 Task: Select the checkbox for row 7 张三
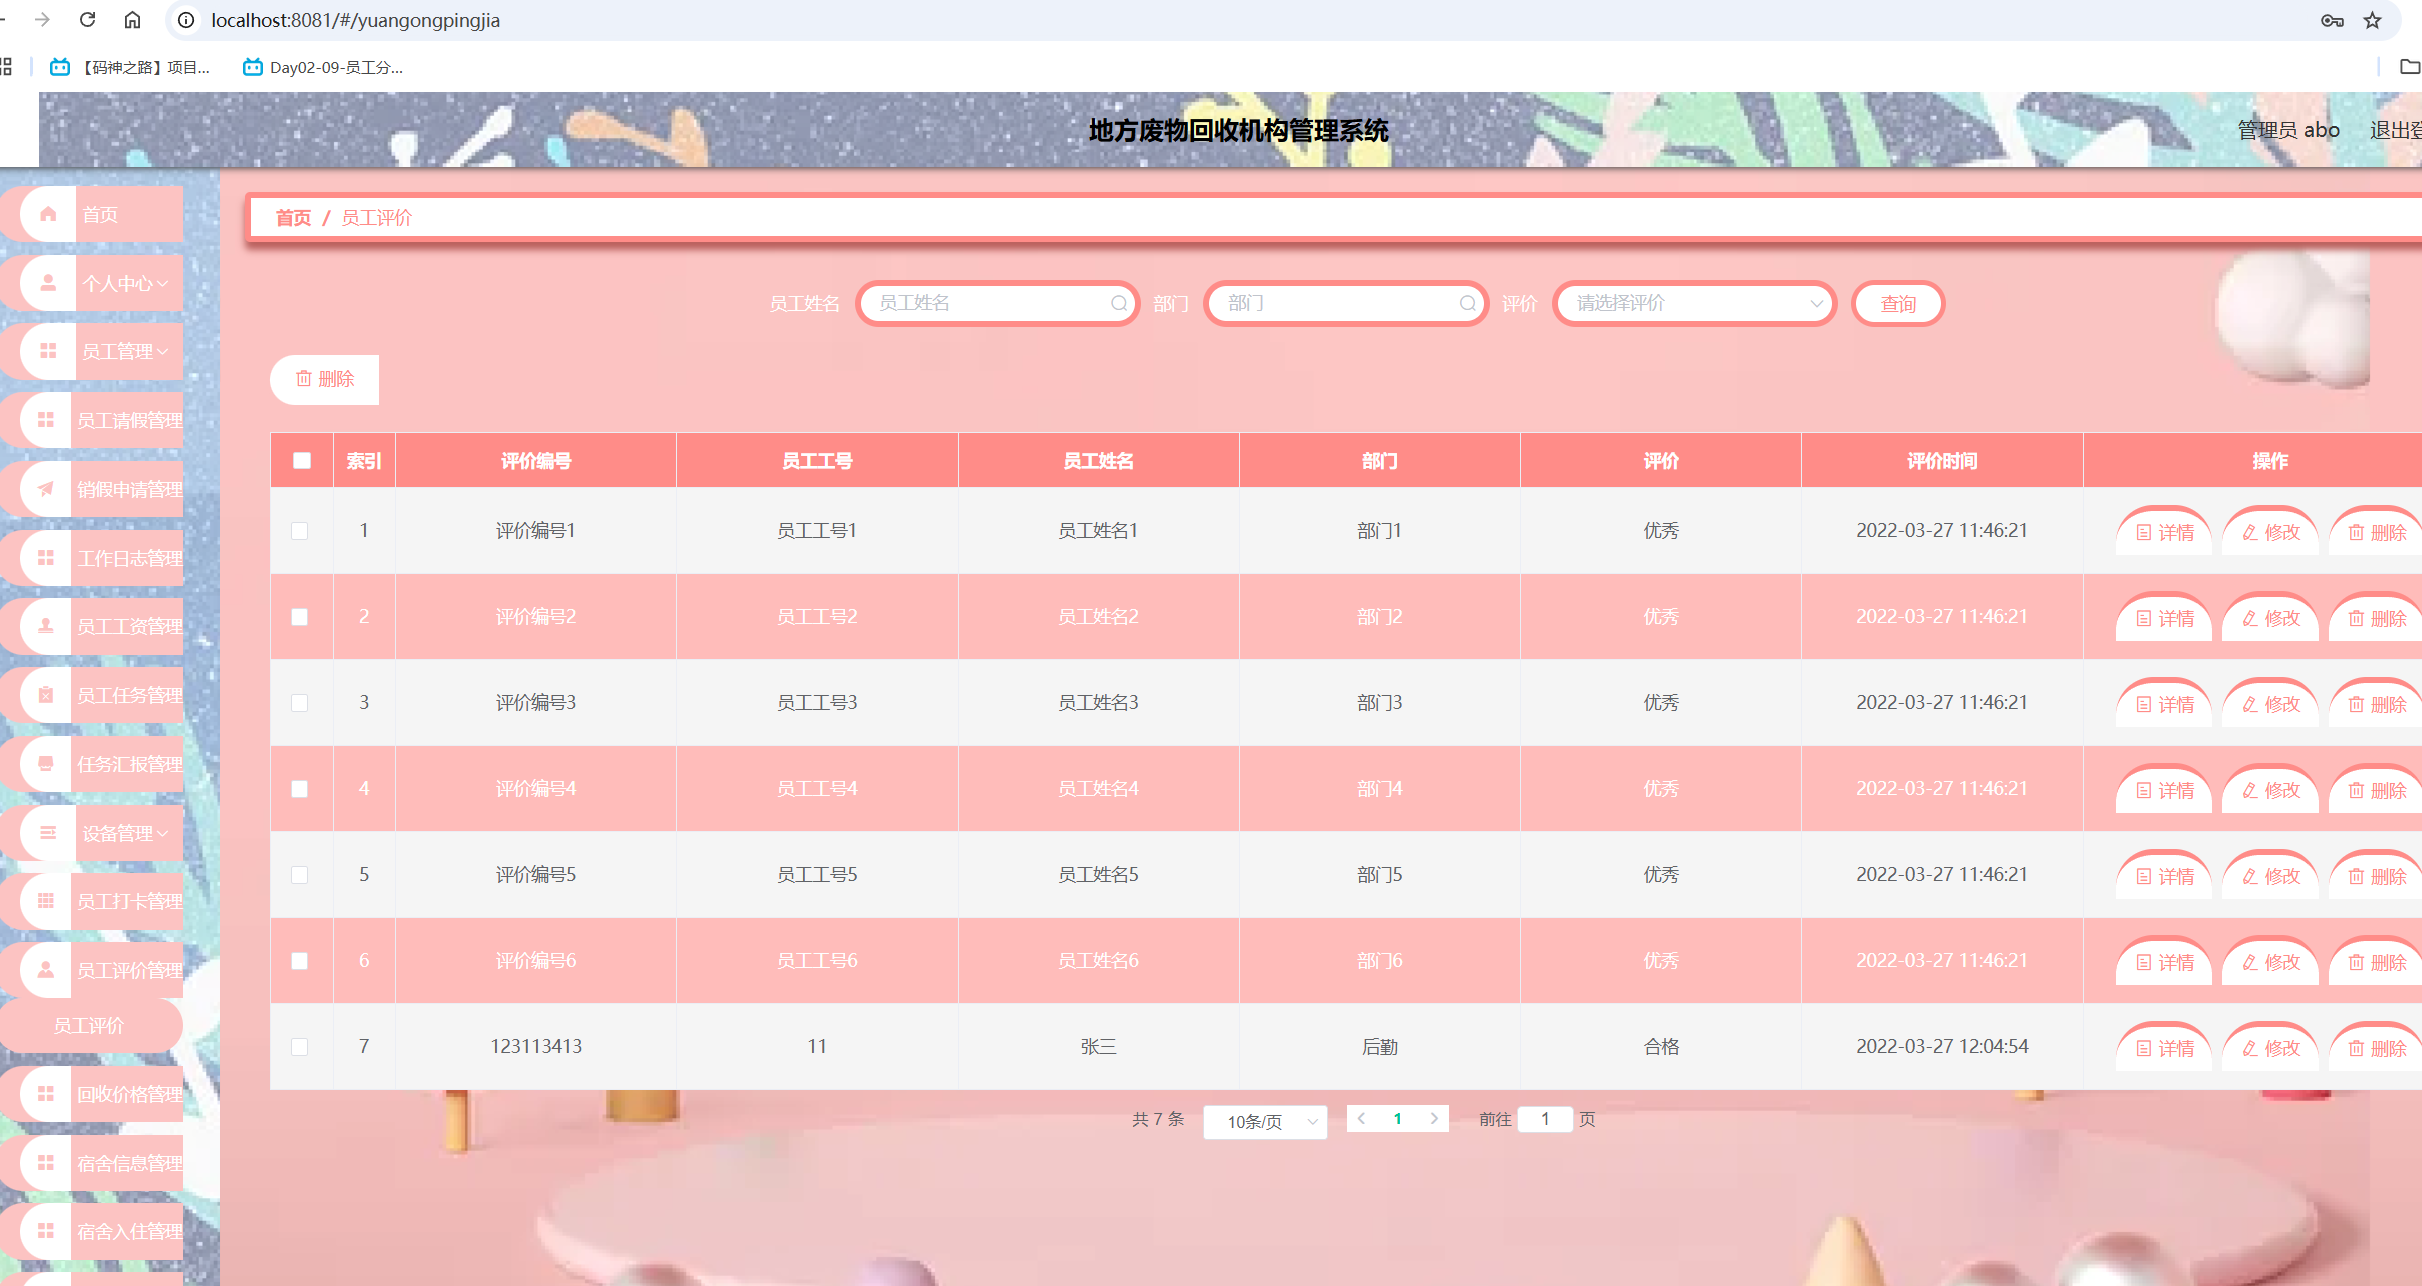(299, 1047)
